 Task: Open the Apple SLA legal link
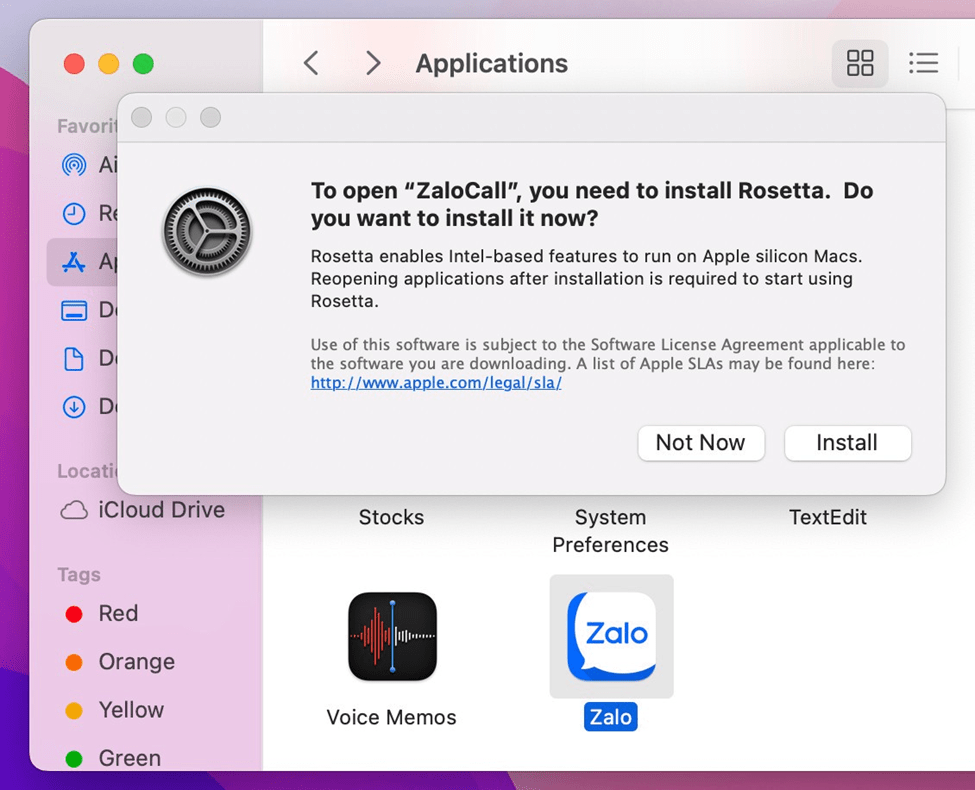[436, 383]
